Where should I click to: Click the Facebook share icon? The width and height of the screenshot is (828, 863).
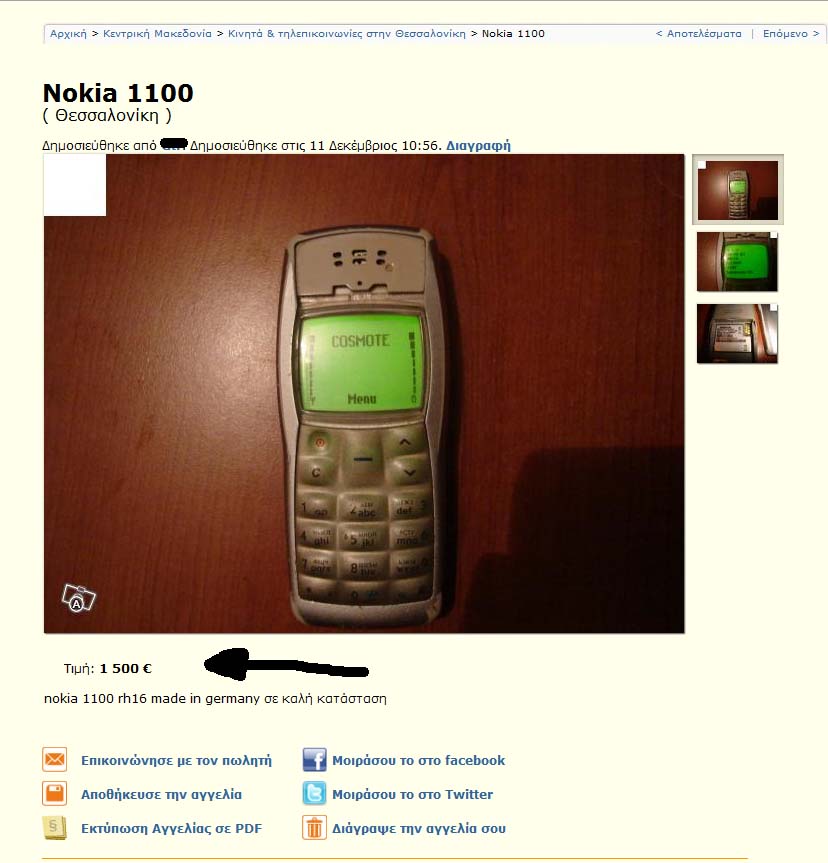pos(314,760)
